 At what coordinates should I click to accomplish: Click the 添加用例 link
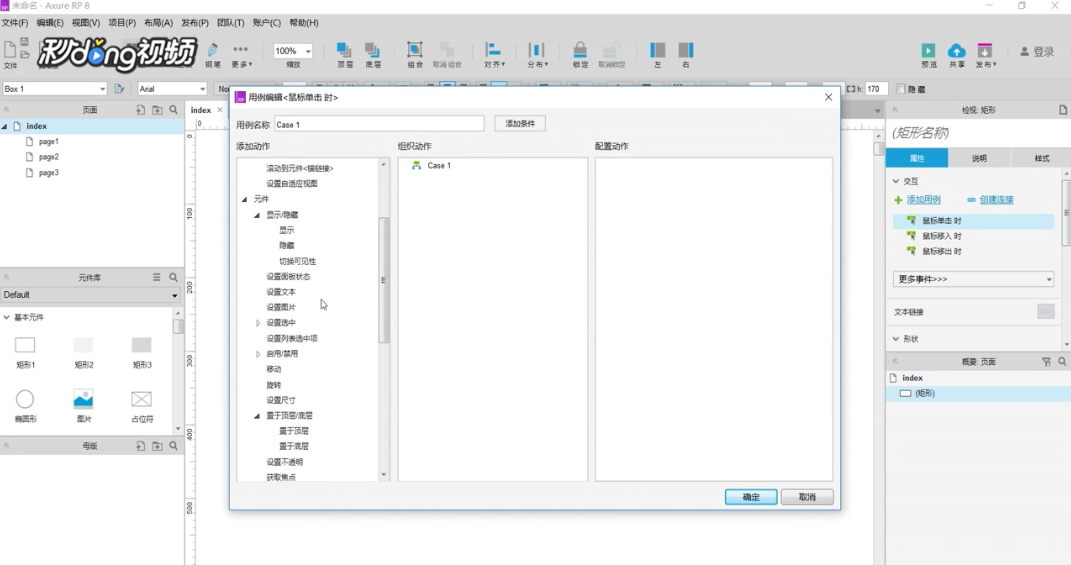[923, 199]
